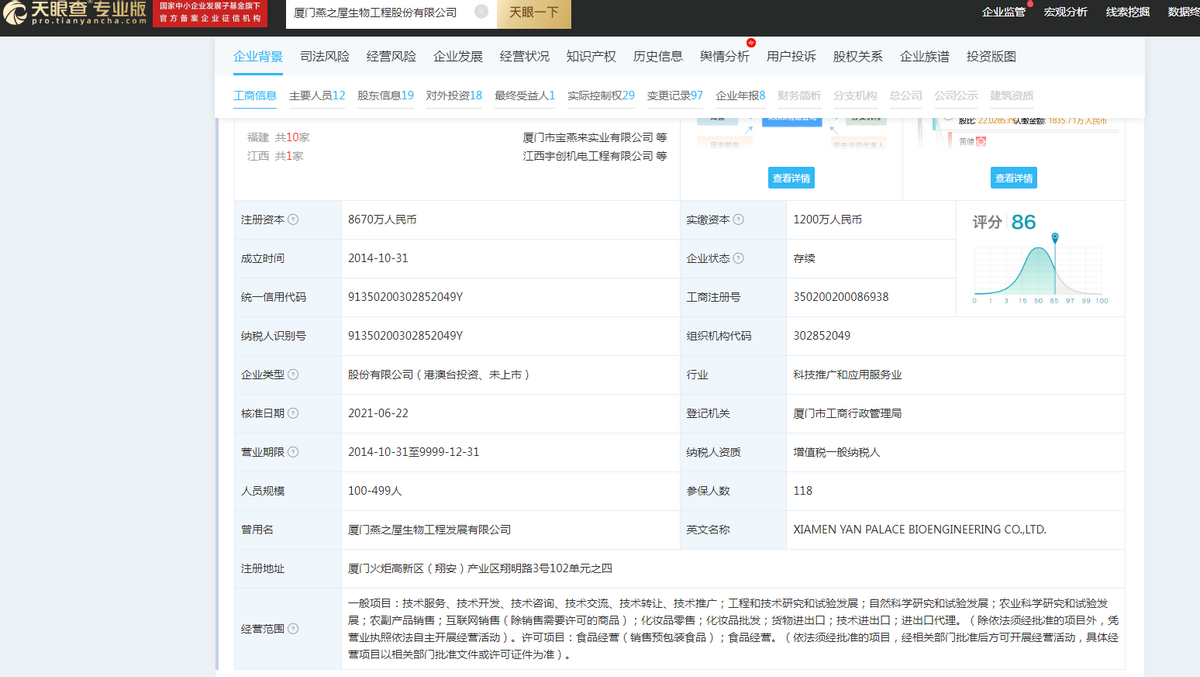Click the score marker pin on the chart
This screenshot has height=677, width=1200.
tap(1055, 238)
